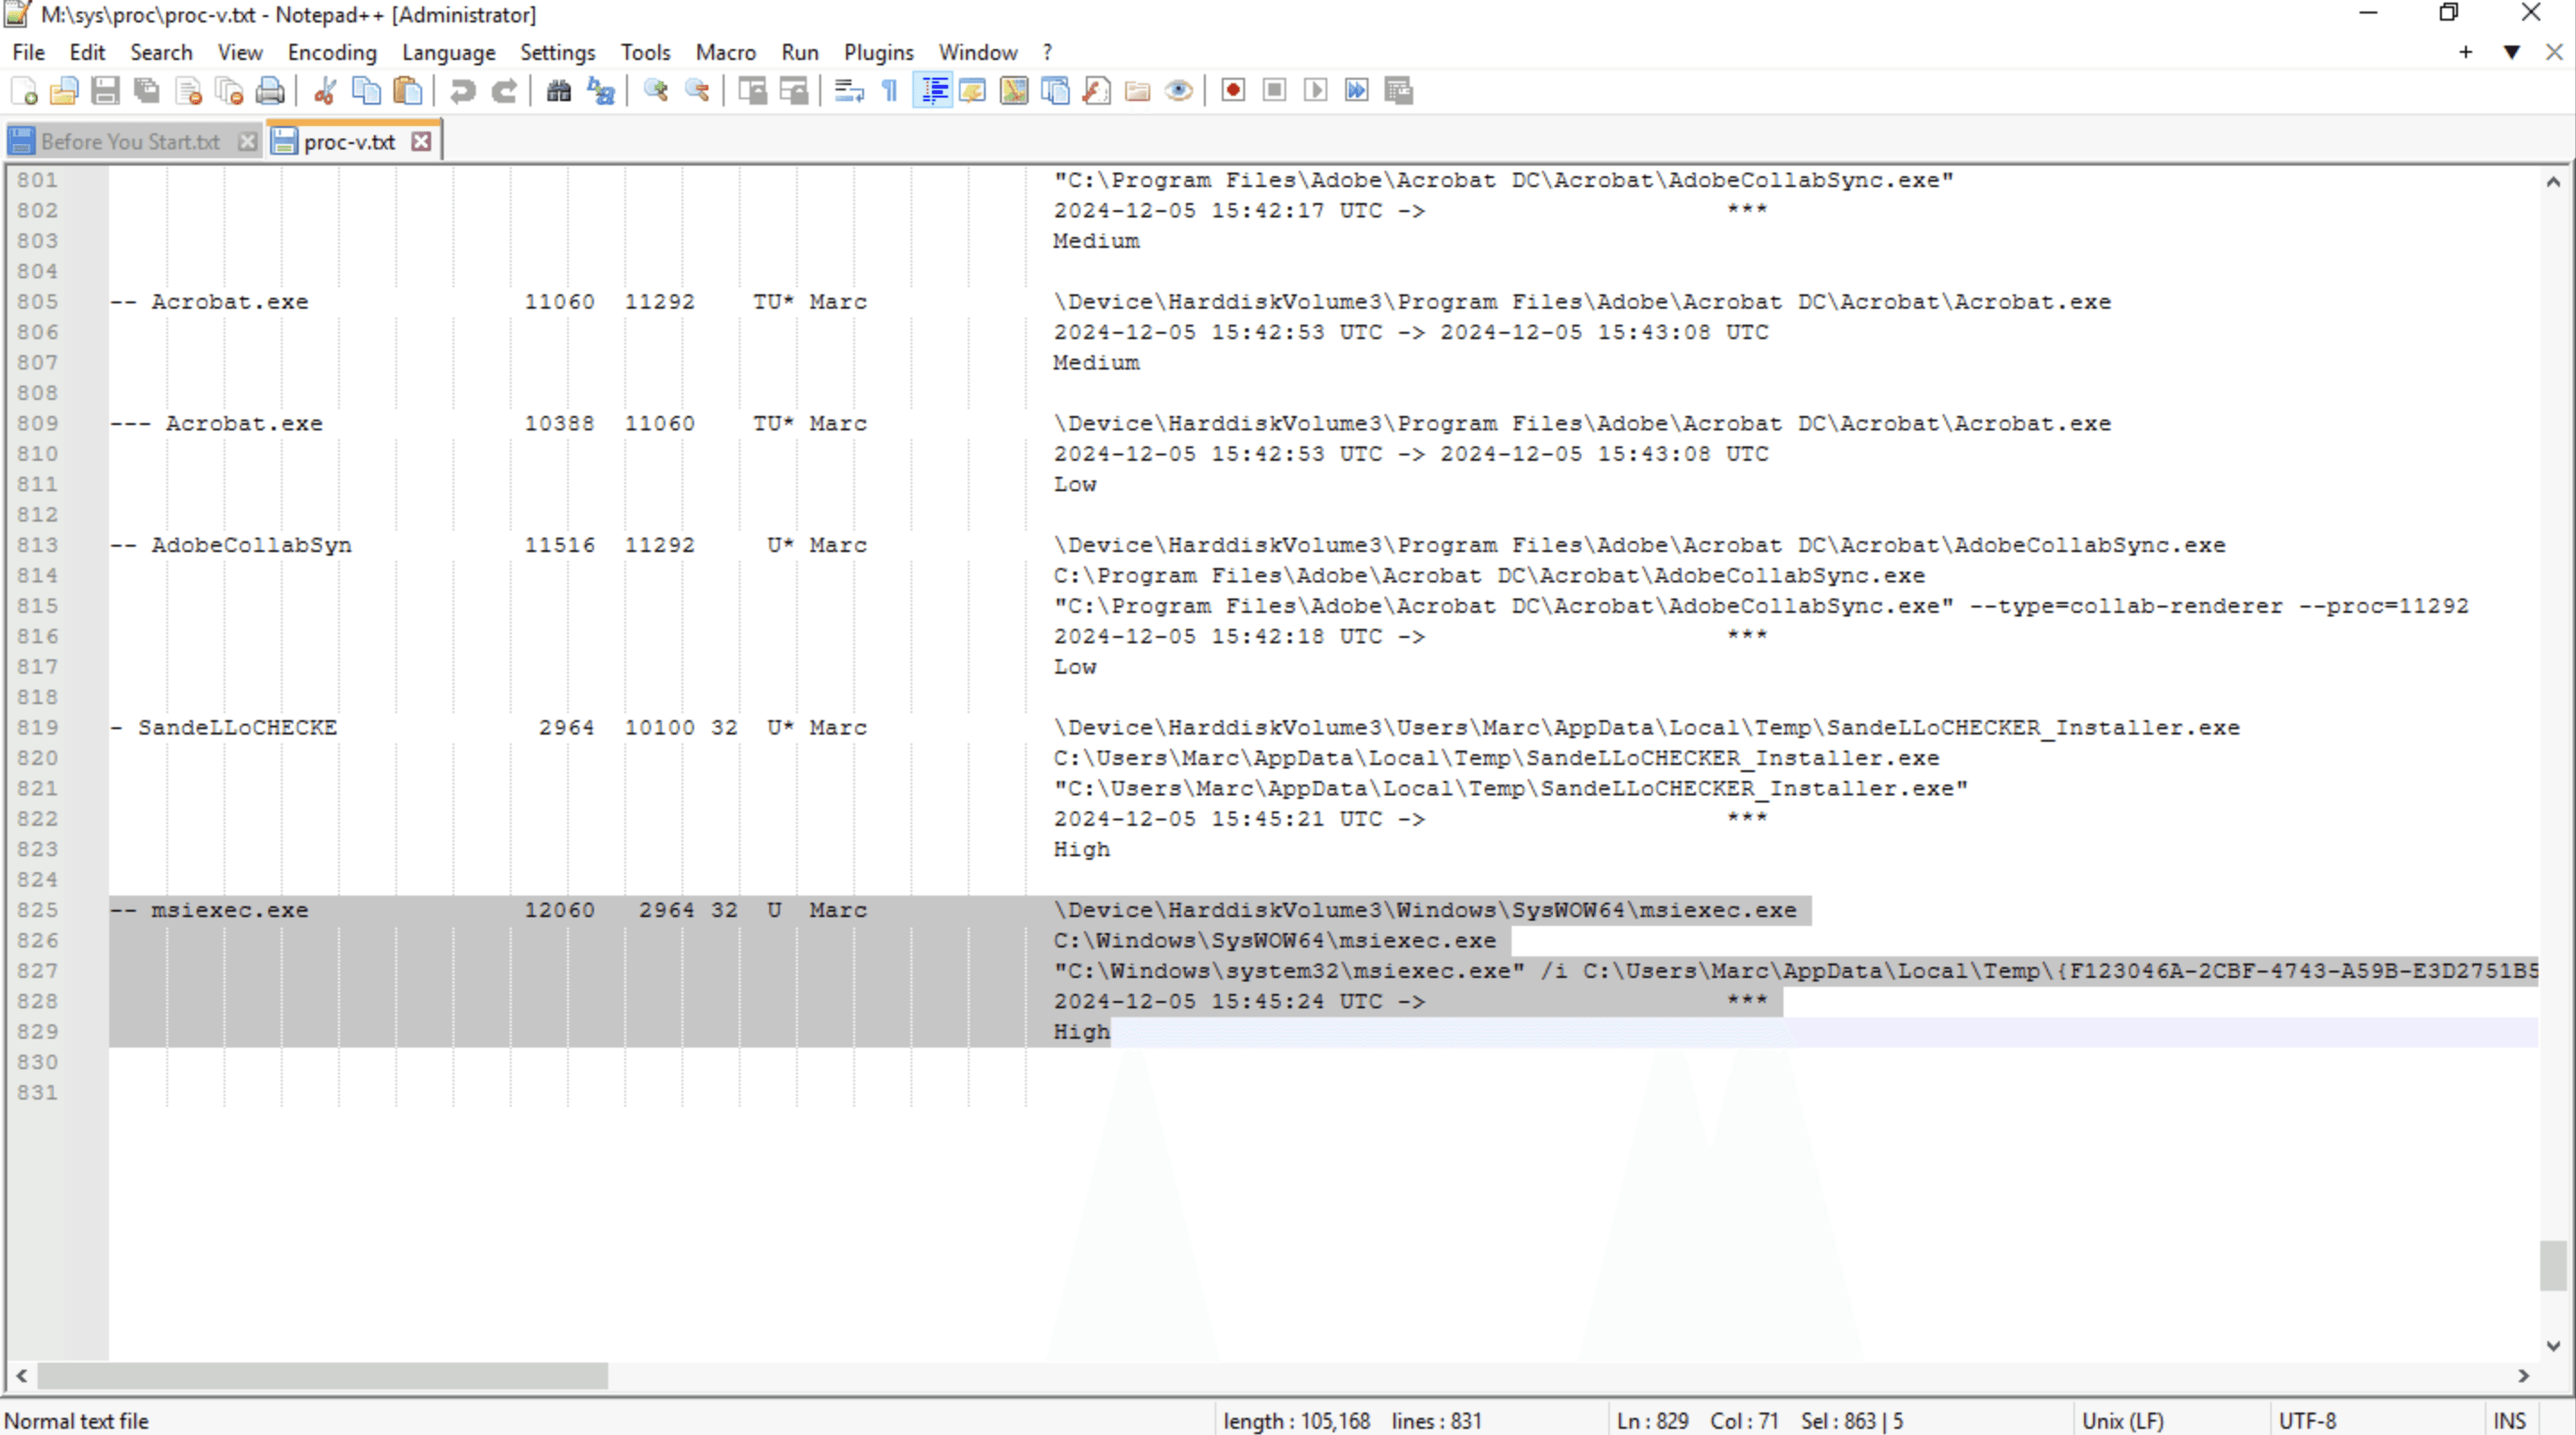Open the Language menu

tap(448, 52)
